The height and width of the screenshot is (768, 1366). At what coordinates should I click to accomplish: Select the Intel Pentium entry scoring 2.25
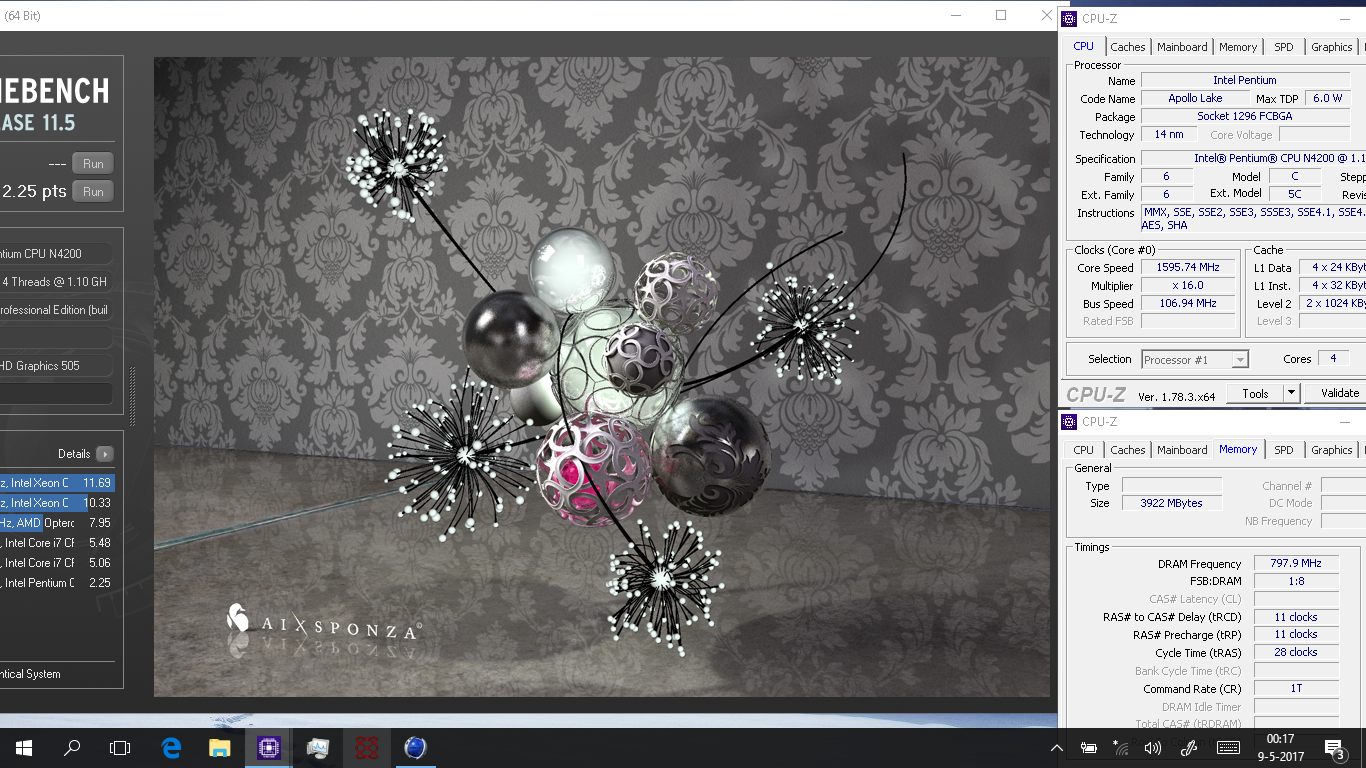(x=57, y=583)
